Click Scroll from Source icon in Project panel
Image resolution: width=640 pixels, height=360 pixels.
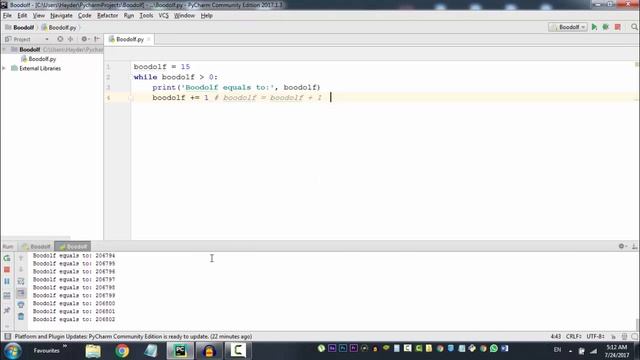[x=60, y=39]
